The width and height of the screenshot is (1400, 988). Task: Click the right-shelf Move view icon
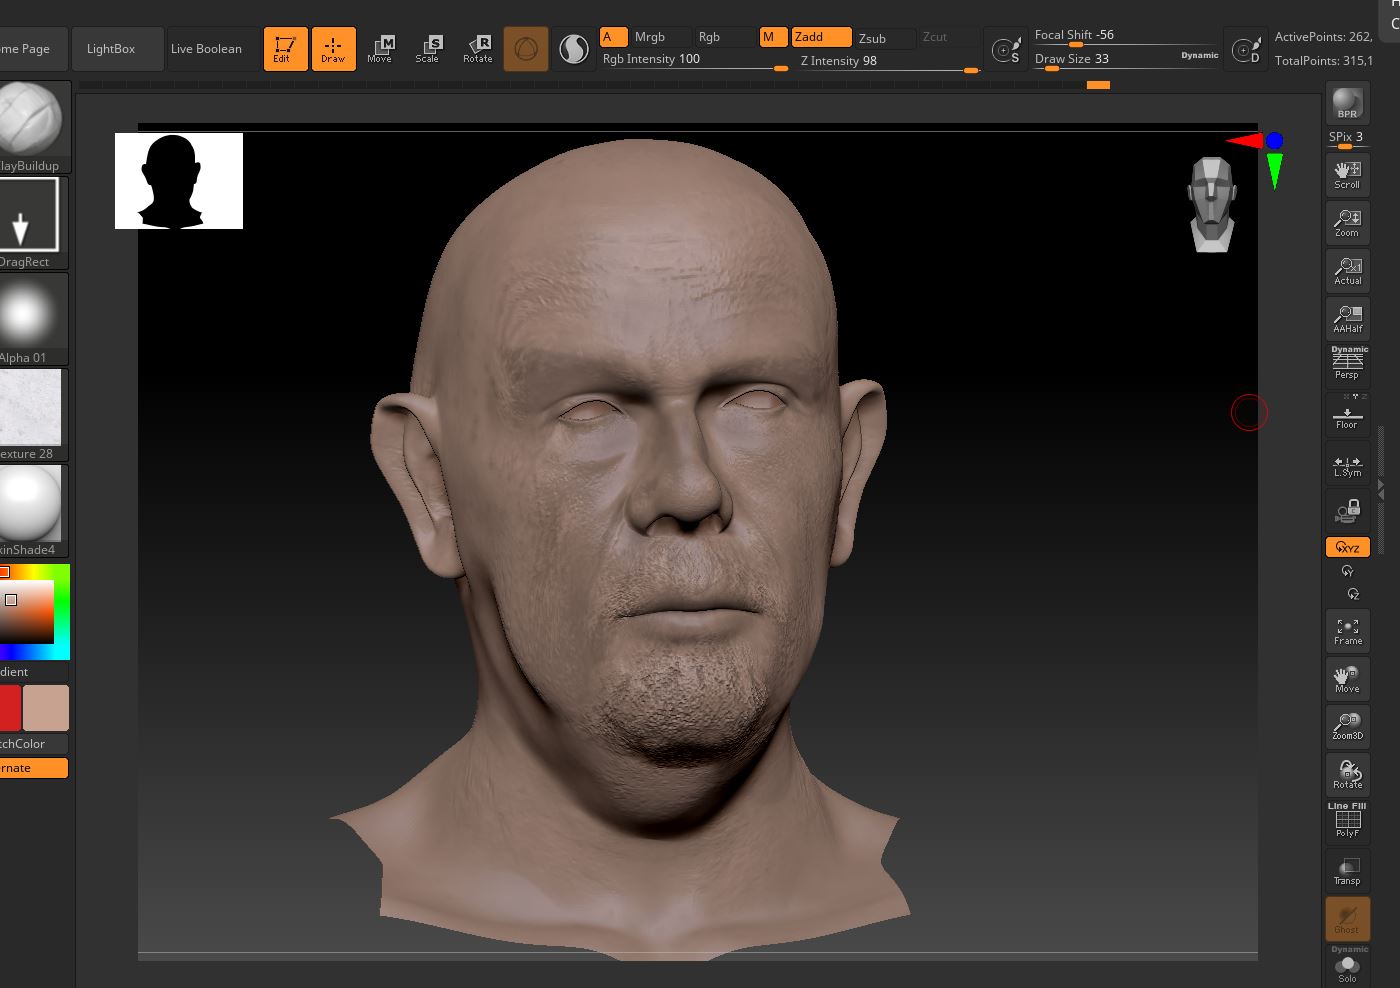tap(1347, 679)
